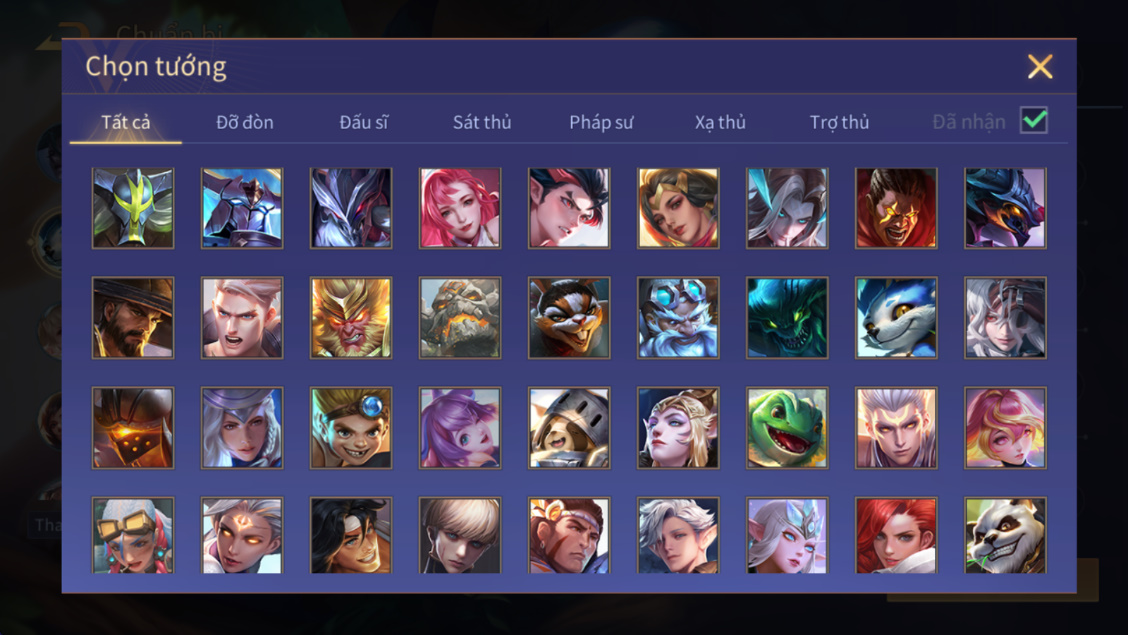This screenshot has height=635, width=1128.
Task: Switch to the Xạ thủ tab
Action: tap(720, 122)
